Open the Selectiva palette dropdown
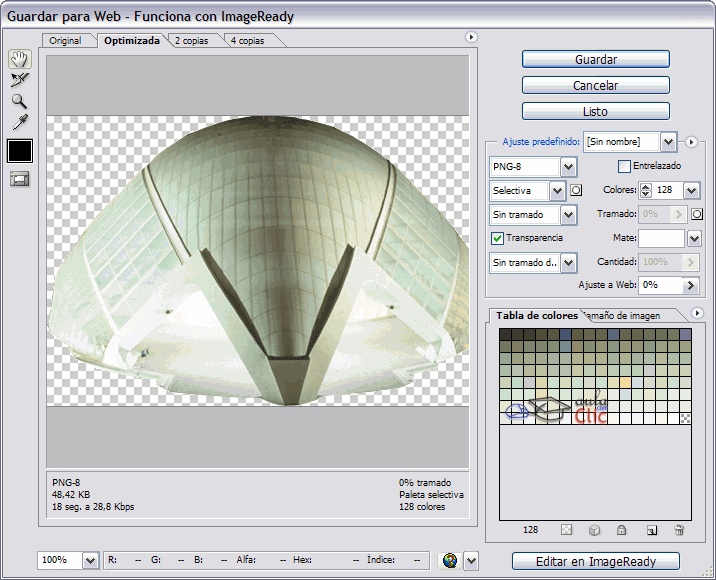716x580 pixels. coord(557,190)
